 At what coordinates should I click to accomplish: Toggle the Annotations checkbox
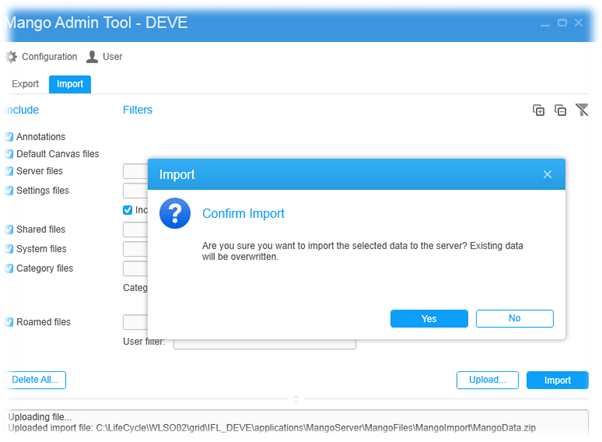pyautogui.click(x=9, y=137)
